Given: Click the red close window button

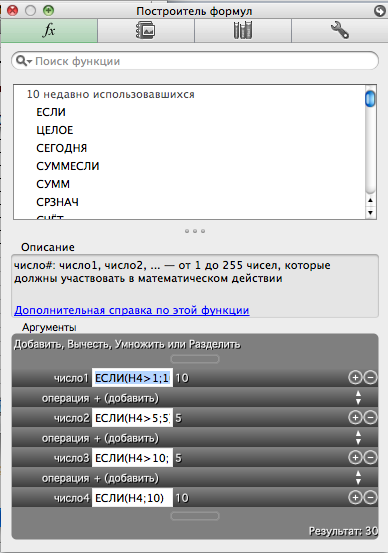Looking at the screenshot, I should [x=13, y=11].
